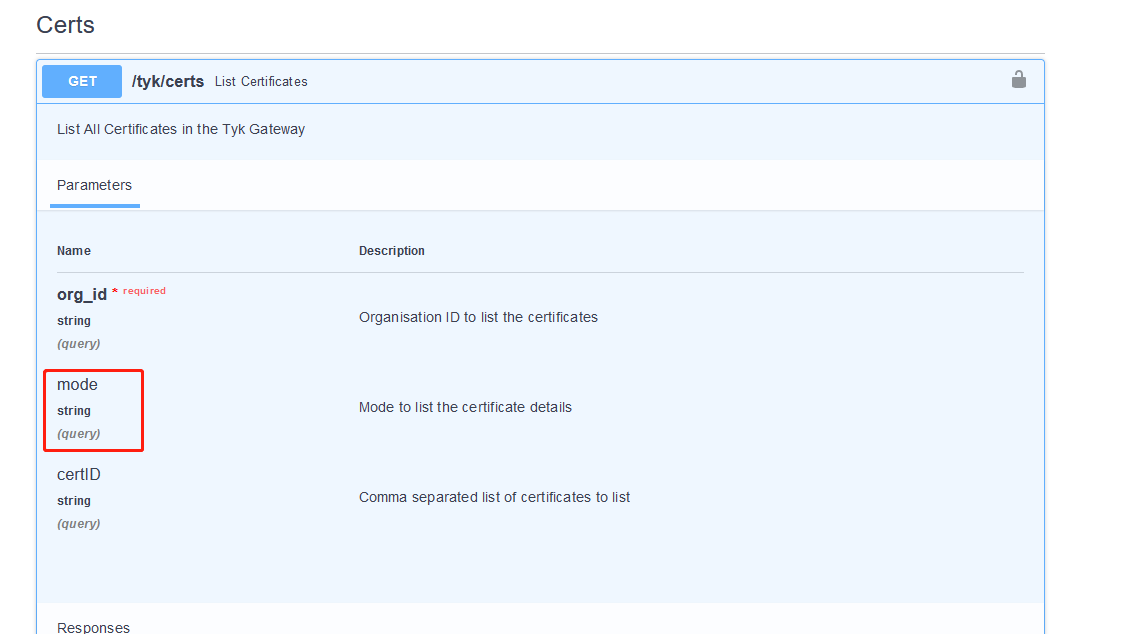Click the query label under certID

[x=78, y=523]
